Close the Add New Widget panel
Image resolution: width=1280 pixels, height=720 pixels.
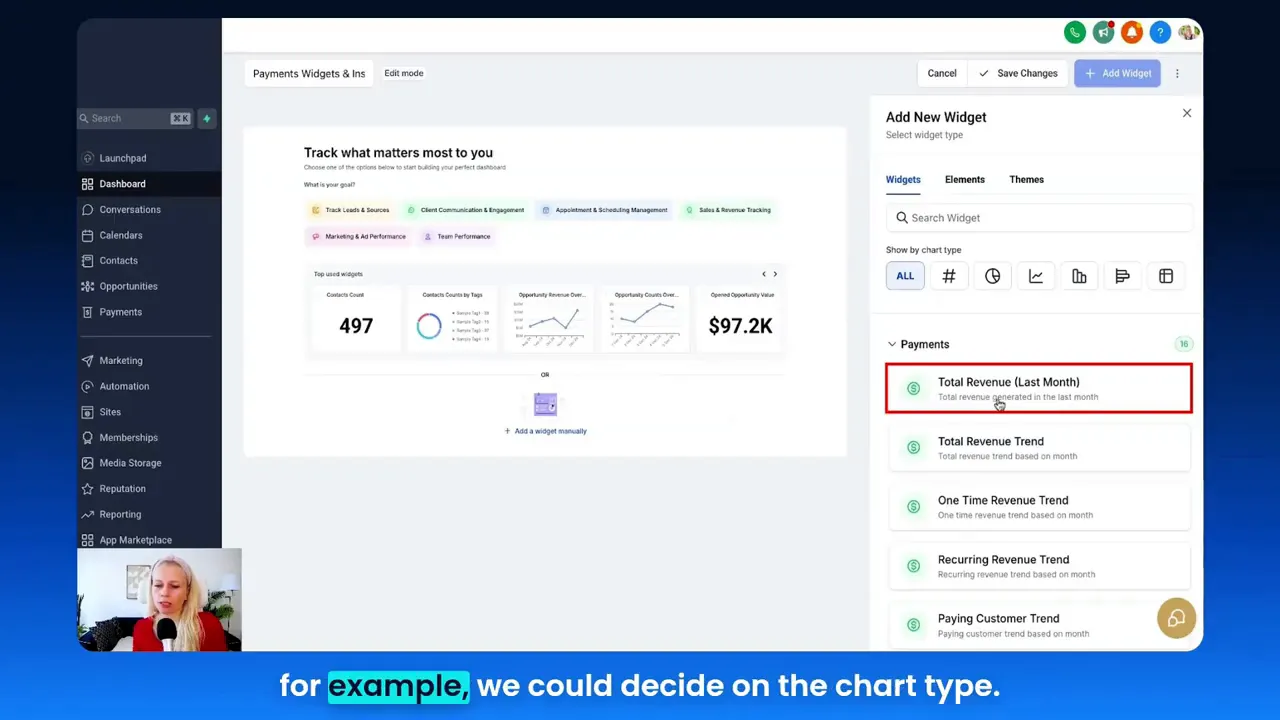click(1187, 113)
